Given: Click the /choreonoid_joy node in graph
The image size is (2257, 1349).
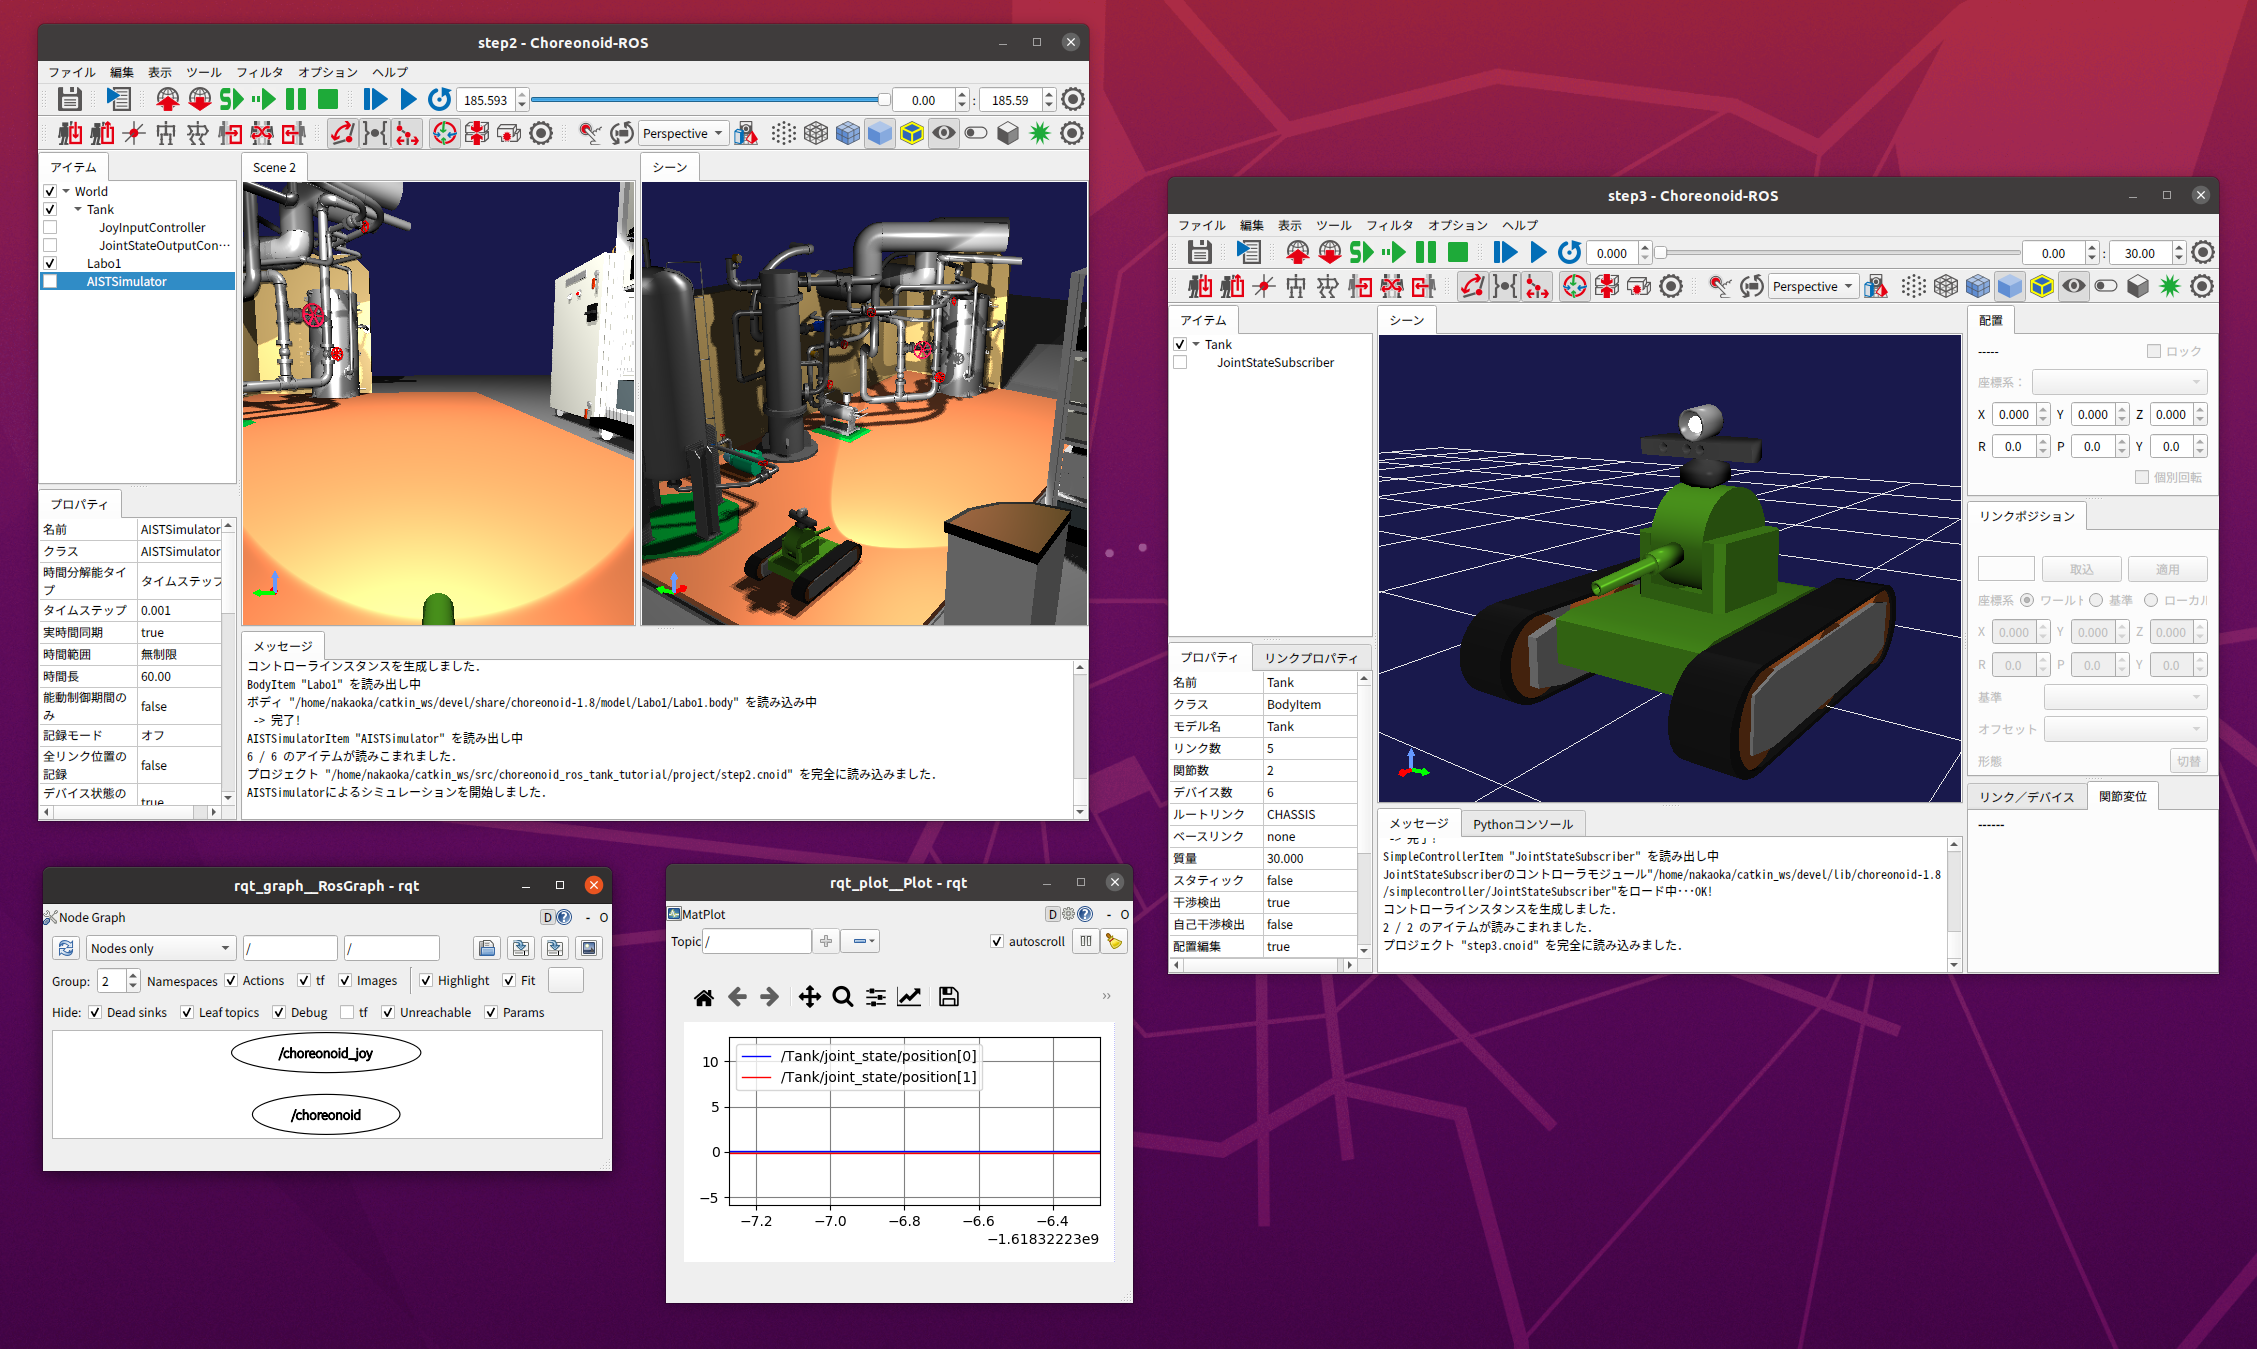Looking at the screenshot, I should click(x=326, y=1053).
